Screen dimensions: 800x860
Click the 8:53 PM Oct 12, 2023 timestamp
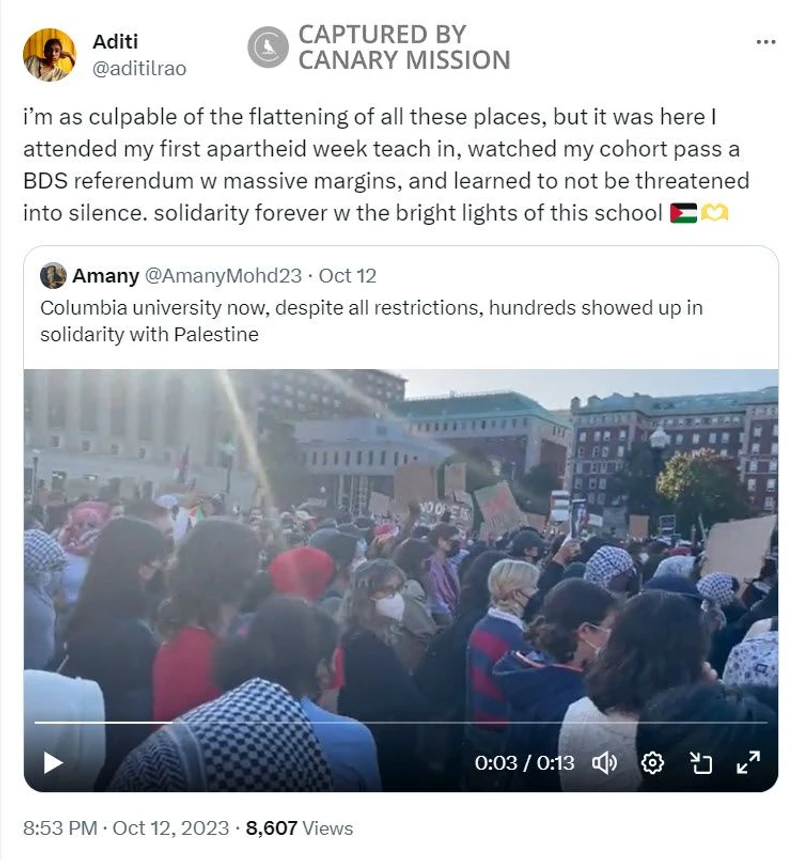[x=126, y=828]
